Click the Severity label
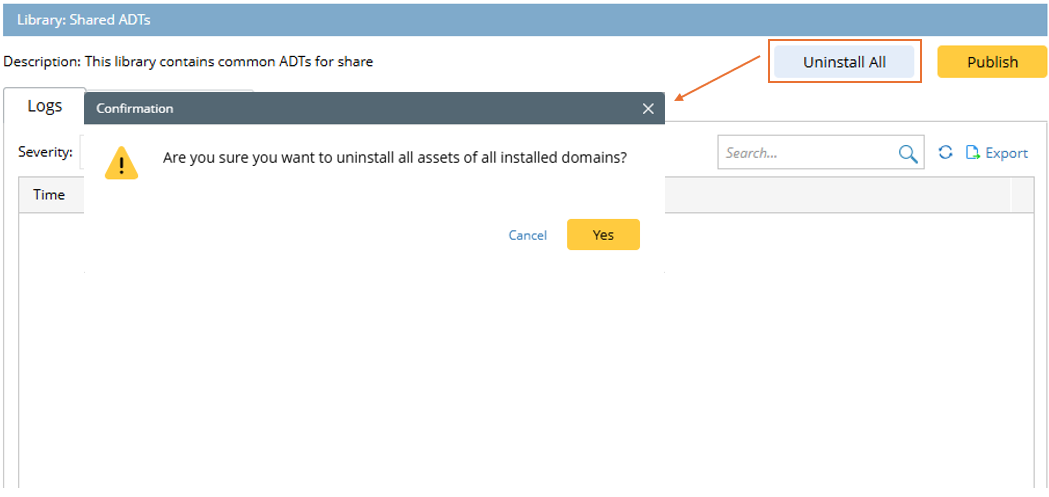The width and height of the screenshot is (1049, 497). pyautogui.click(x=45, y=152)
